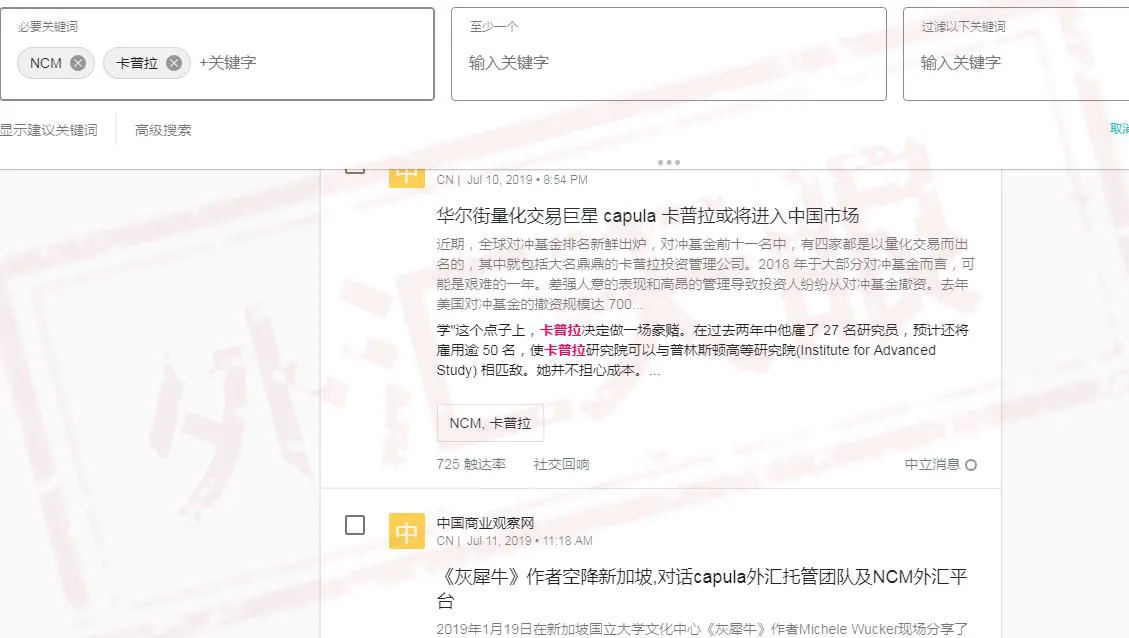Screen dimensions: 1129x638
Task: Click the yellow 中 icon for 中国商业观察网
Action: coord(407,531)
